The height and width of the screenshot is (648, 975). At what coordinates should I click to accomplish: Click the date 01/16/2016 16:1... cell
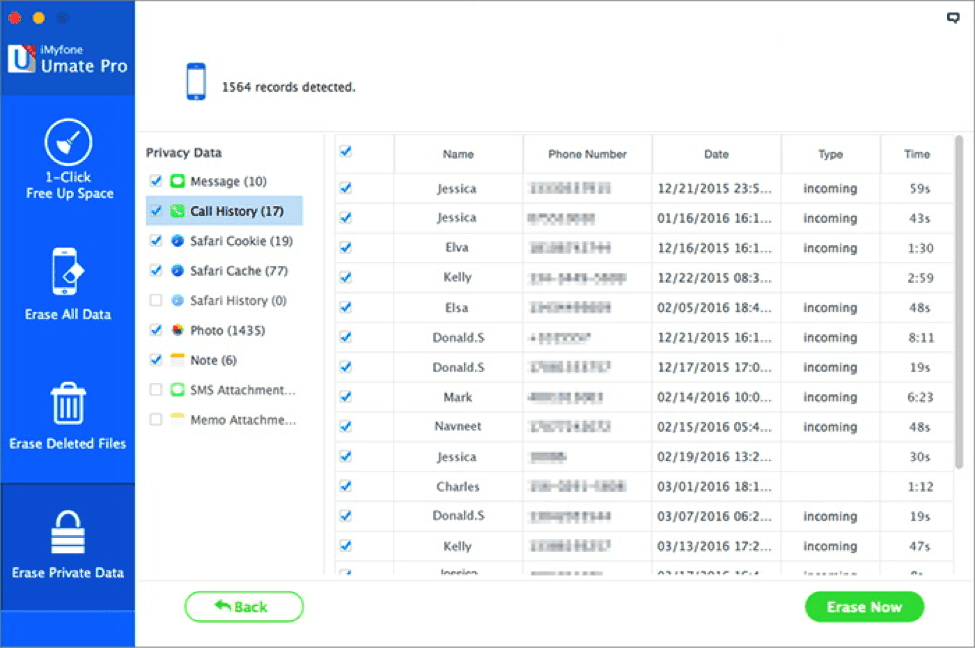pyautogui.click(x=714, y=218)
